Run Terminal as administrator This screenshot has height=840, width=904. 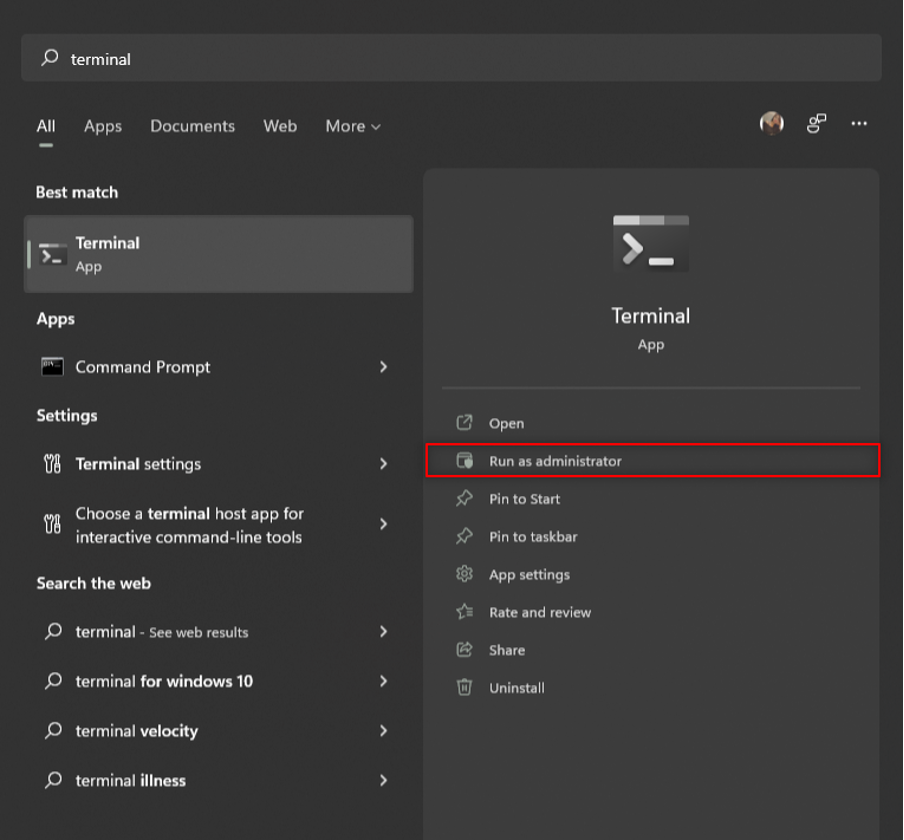[555, 461]
